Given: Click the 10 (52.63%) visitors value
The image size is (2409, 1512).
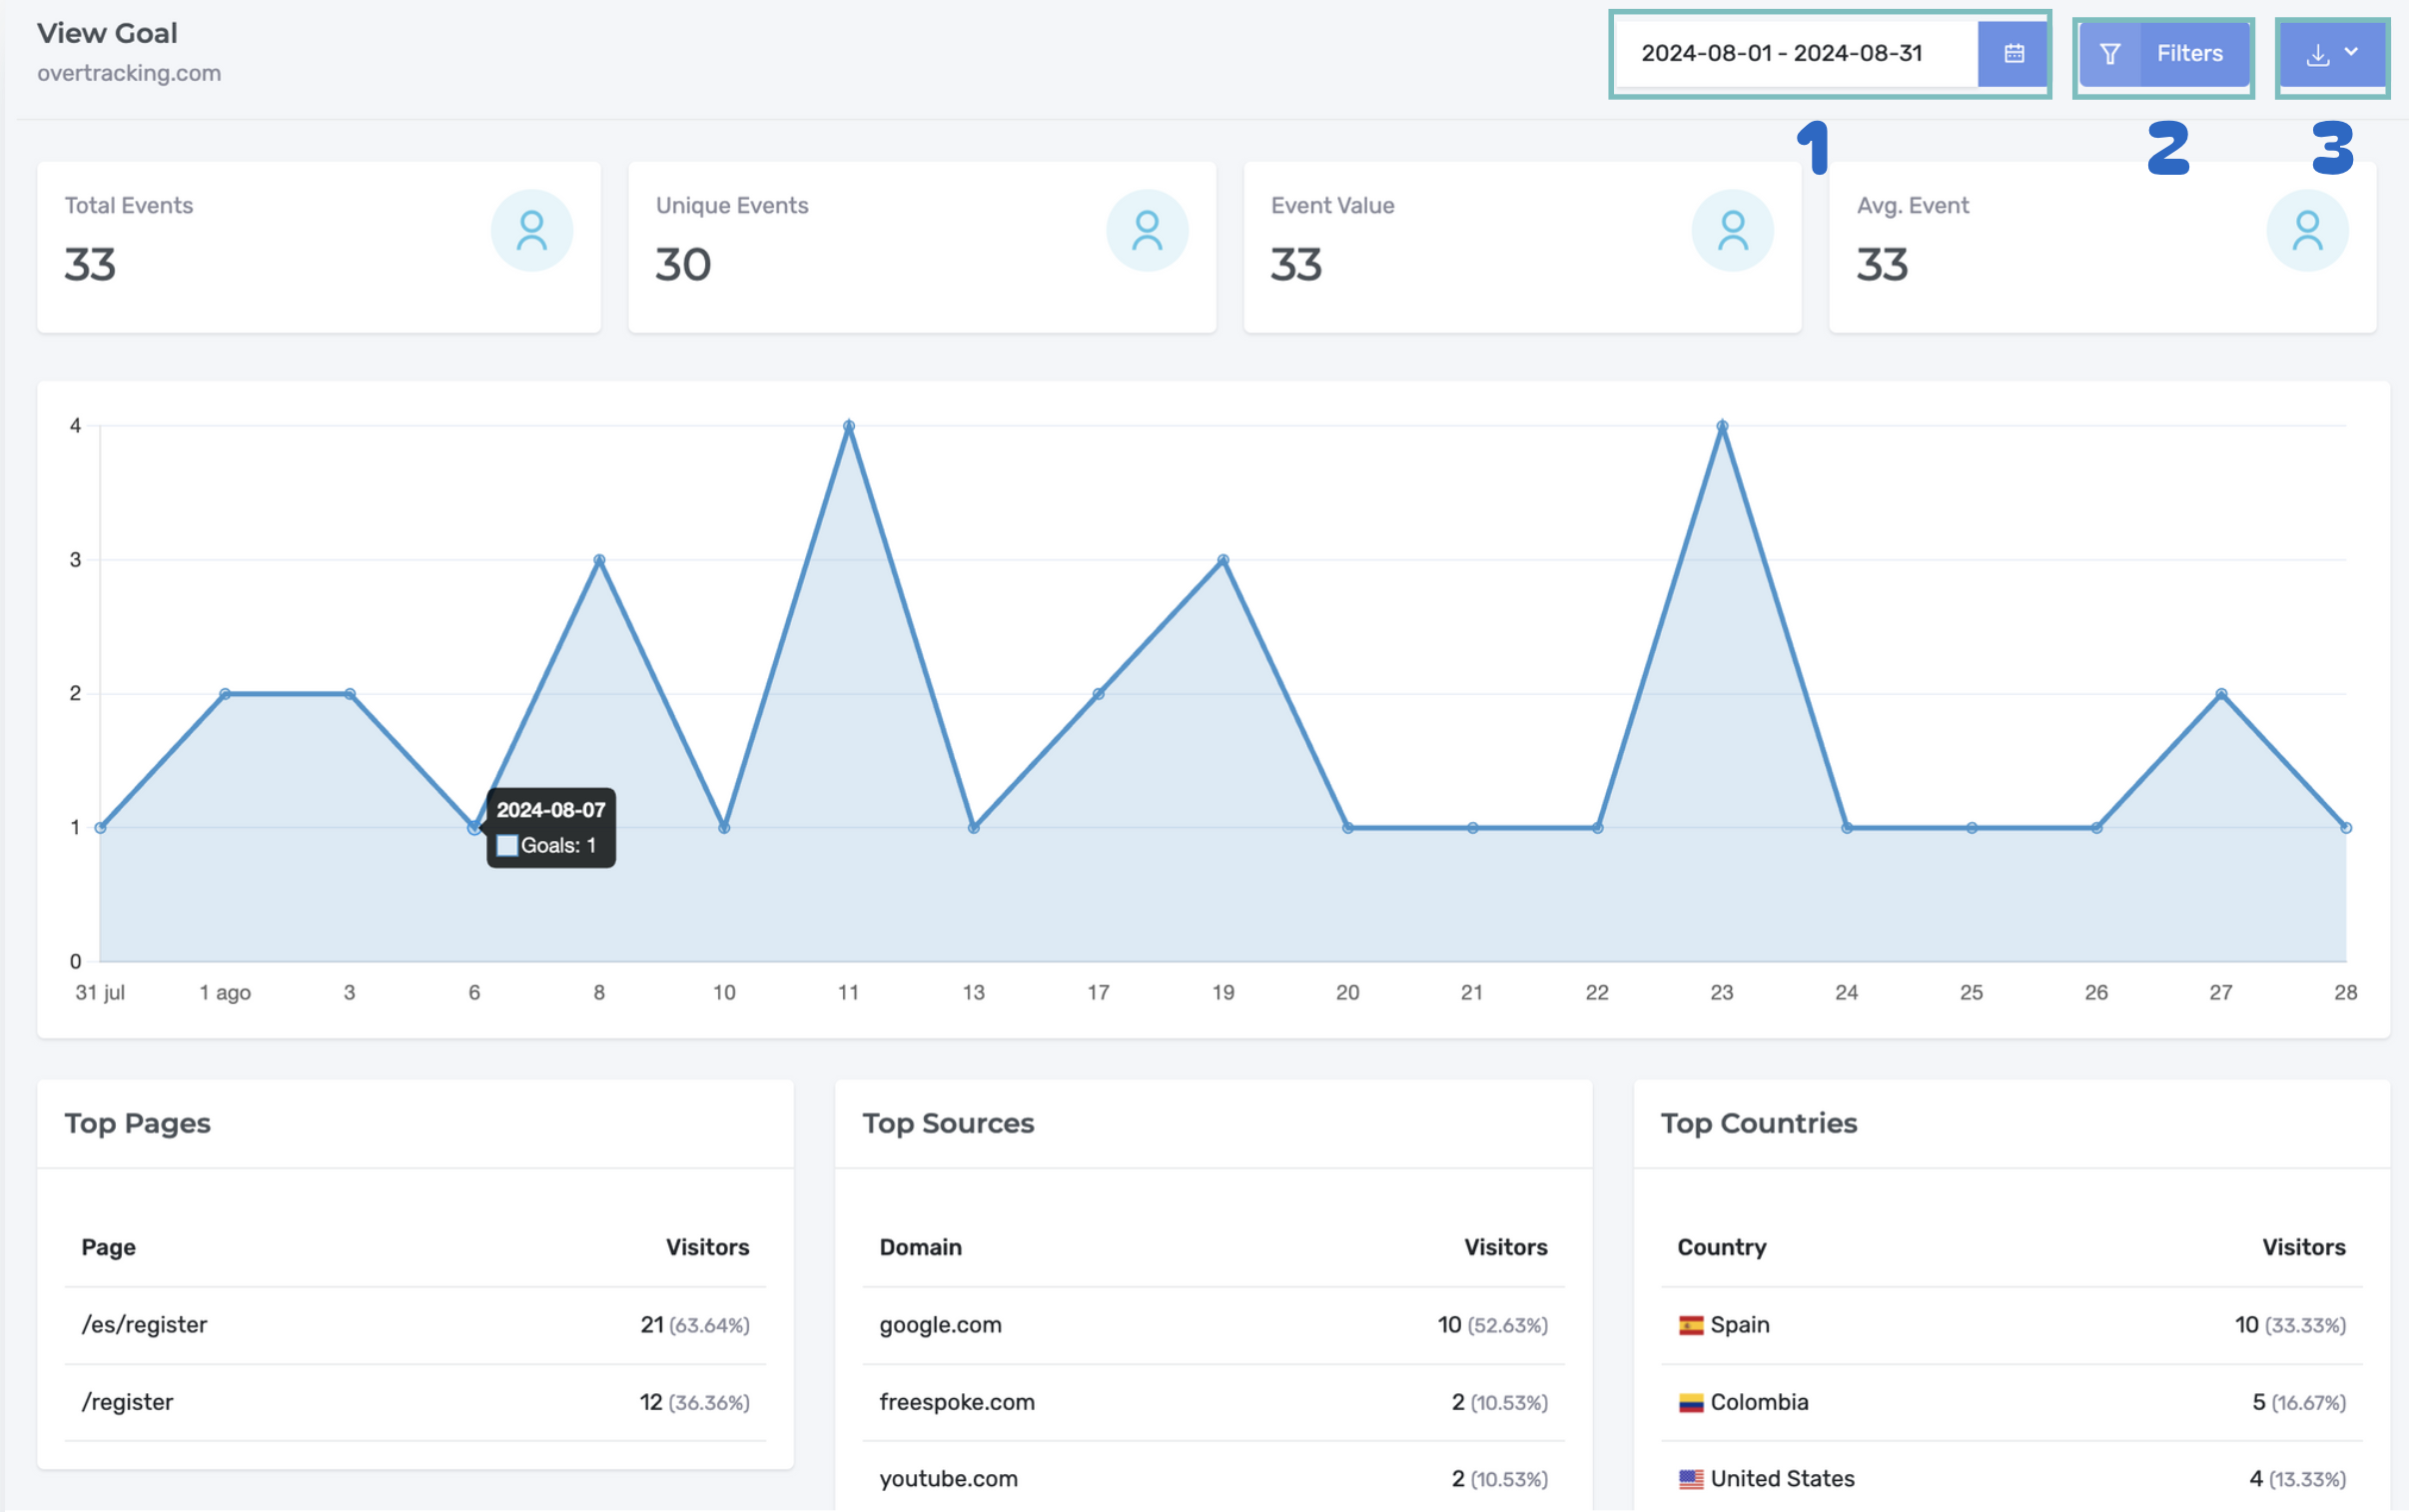Looking at the screenshot, I should point(1492,1325).
